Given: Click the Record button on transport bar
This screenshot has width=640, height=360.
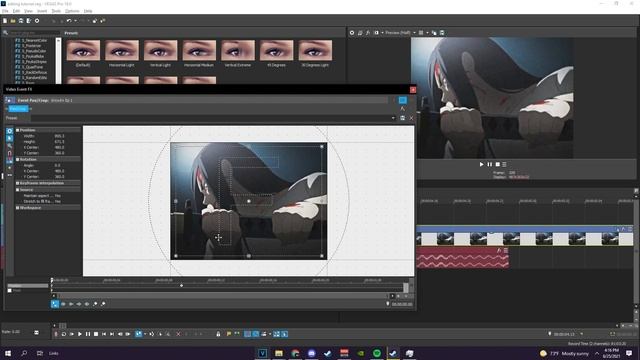Looking at the screenshot, I should [x=56, y=334].
